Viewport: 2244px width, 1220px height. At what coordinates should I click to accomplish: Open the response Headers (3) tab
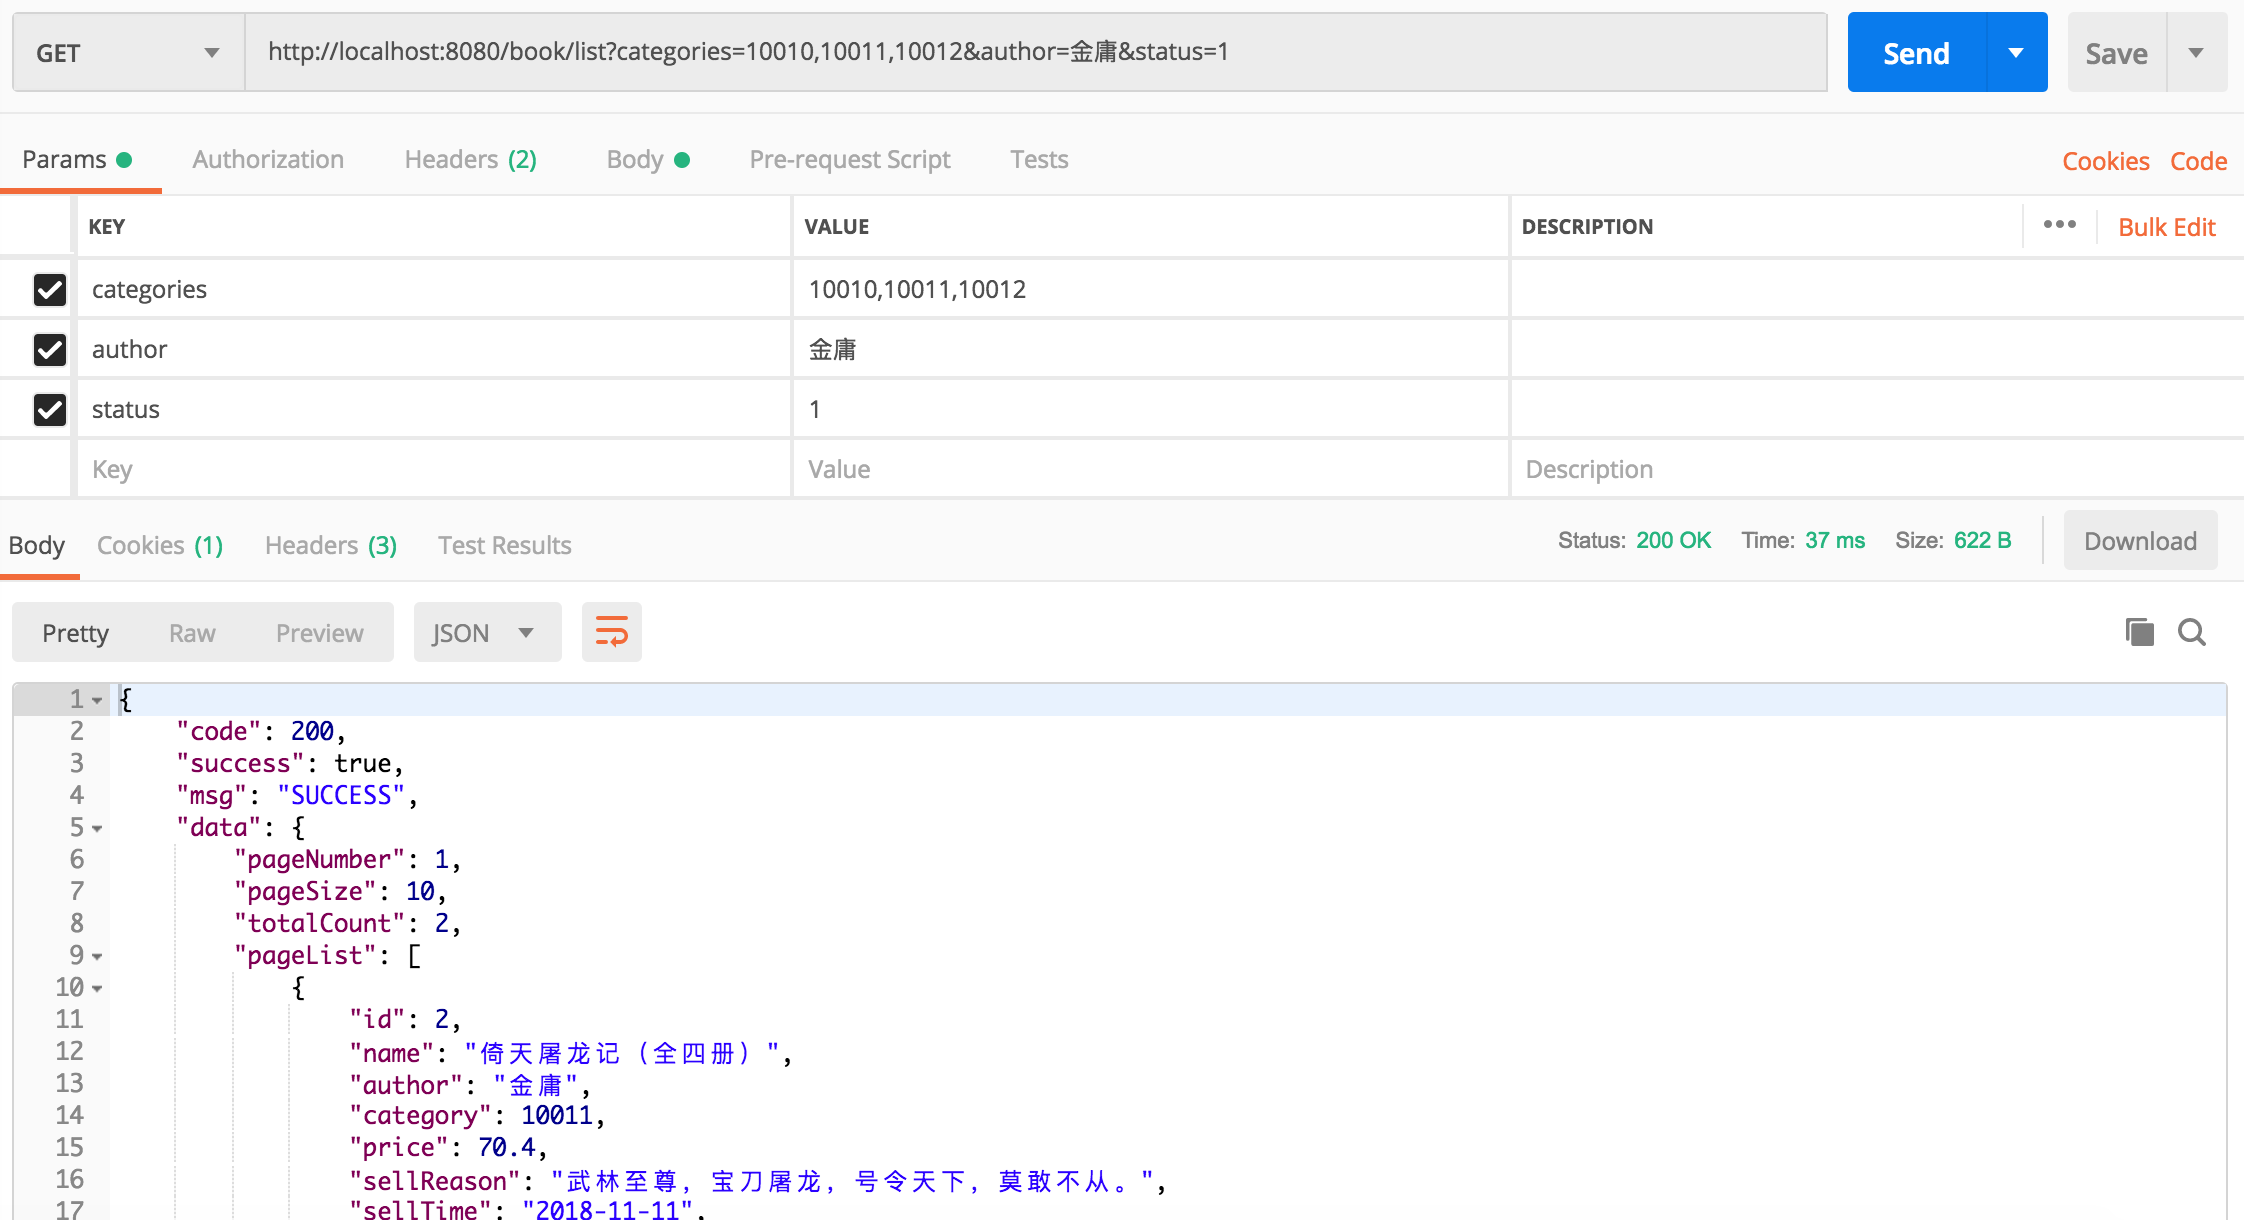[330, 545]
